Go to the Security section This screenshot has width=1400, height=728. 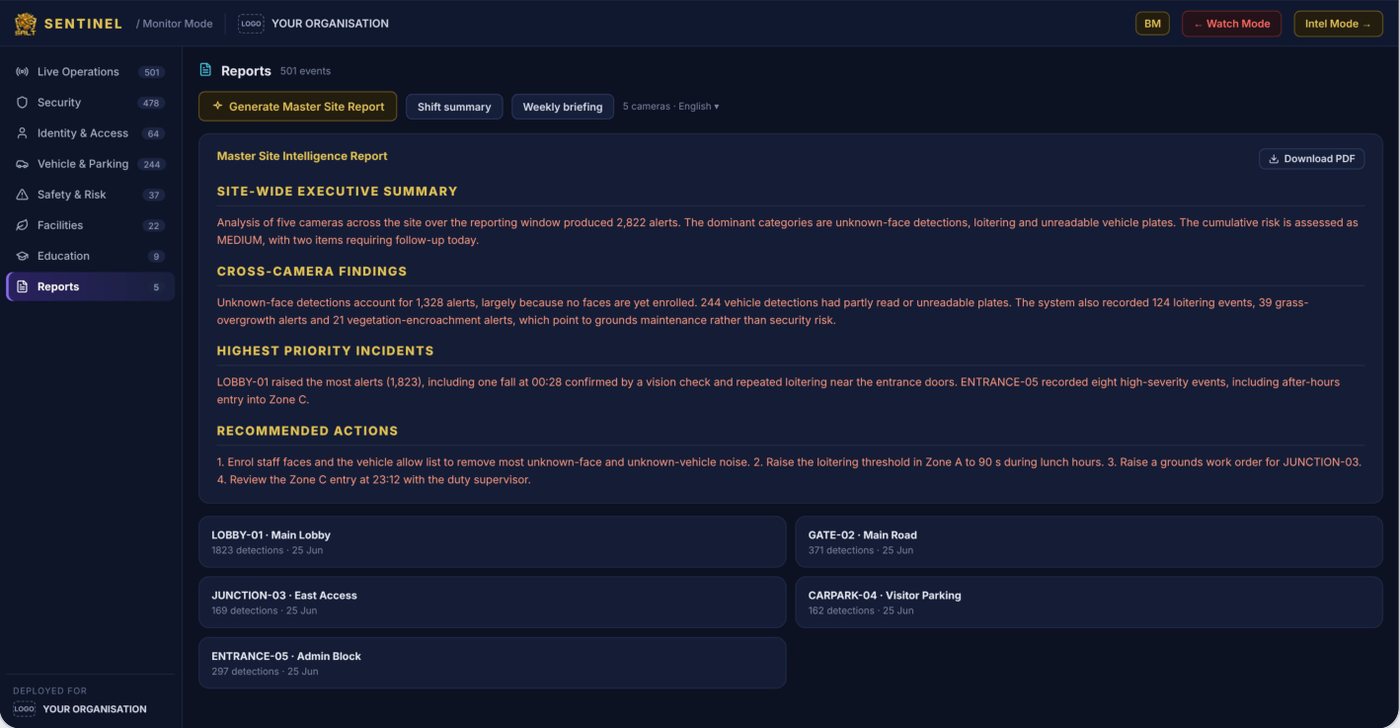pyautogui.click(x=90, y=103)
